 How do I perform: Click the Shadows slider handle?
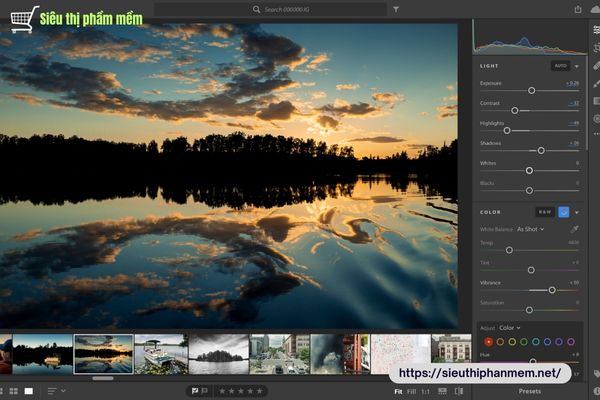click(541, 150)
